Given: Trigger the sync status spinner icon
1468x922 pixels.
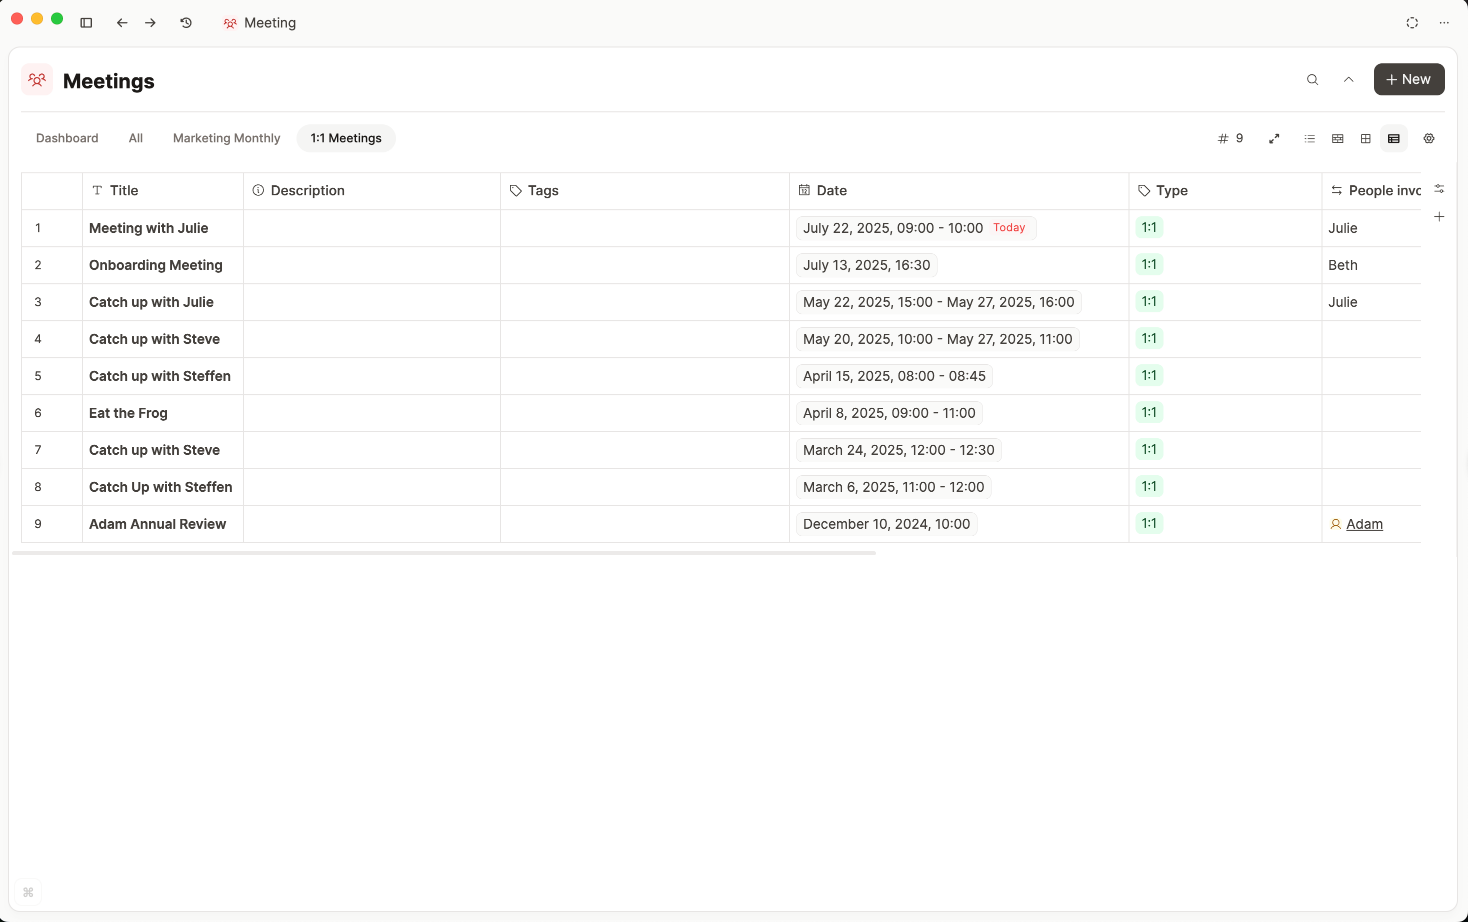Looking at the screenshot, I should [x=1411, y=22].
